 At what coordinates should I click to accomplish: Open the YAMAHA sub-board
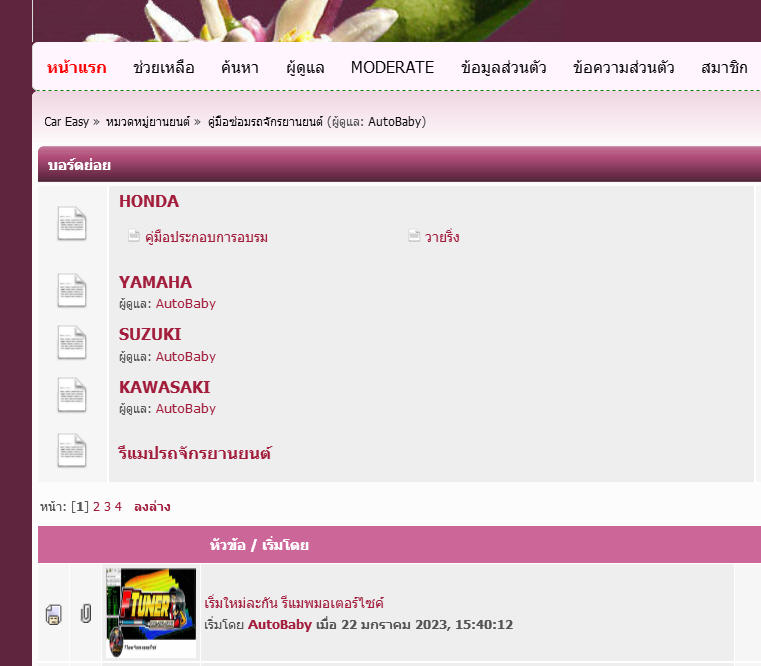coord(155,282)
